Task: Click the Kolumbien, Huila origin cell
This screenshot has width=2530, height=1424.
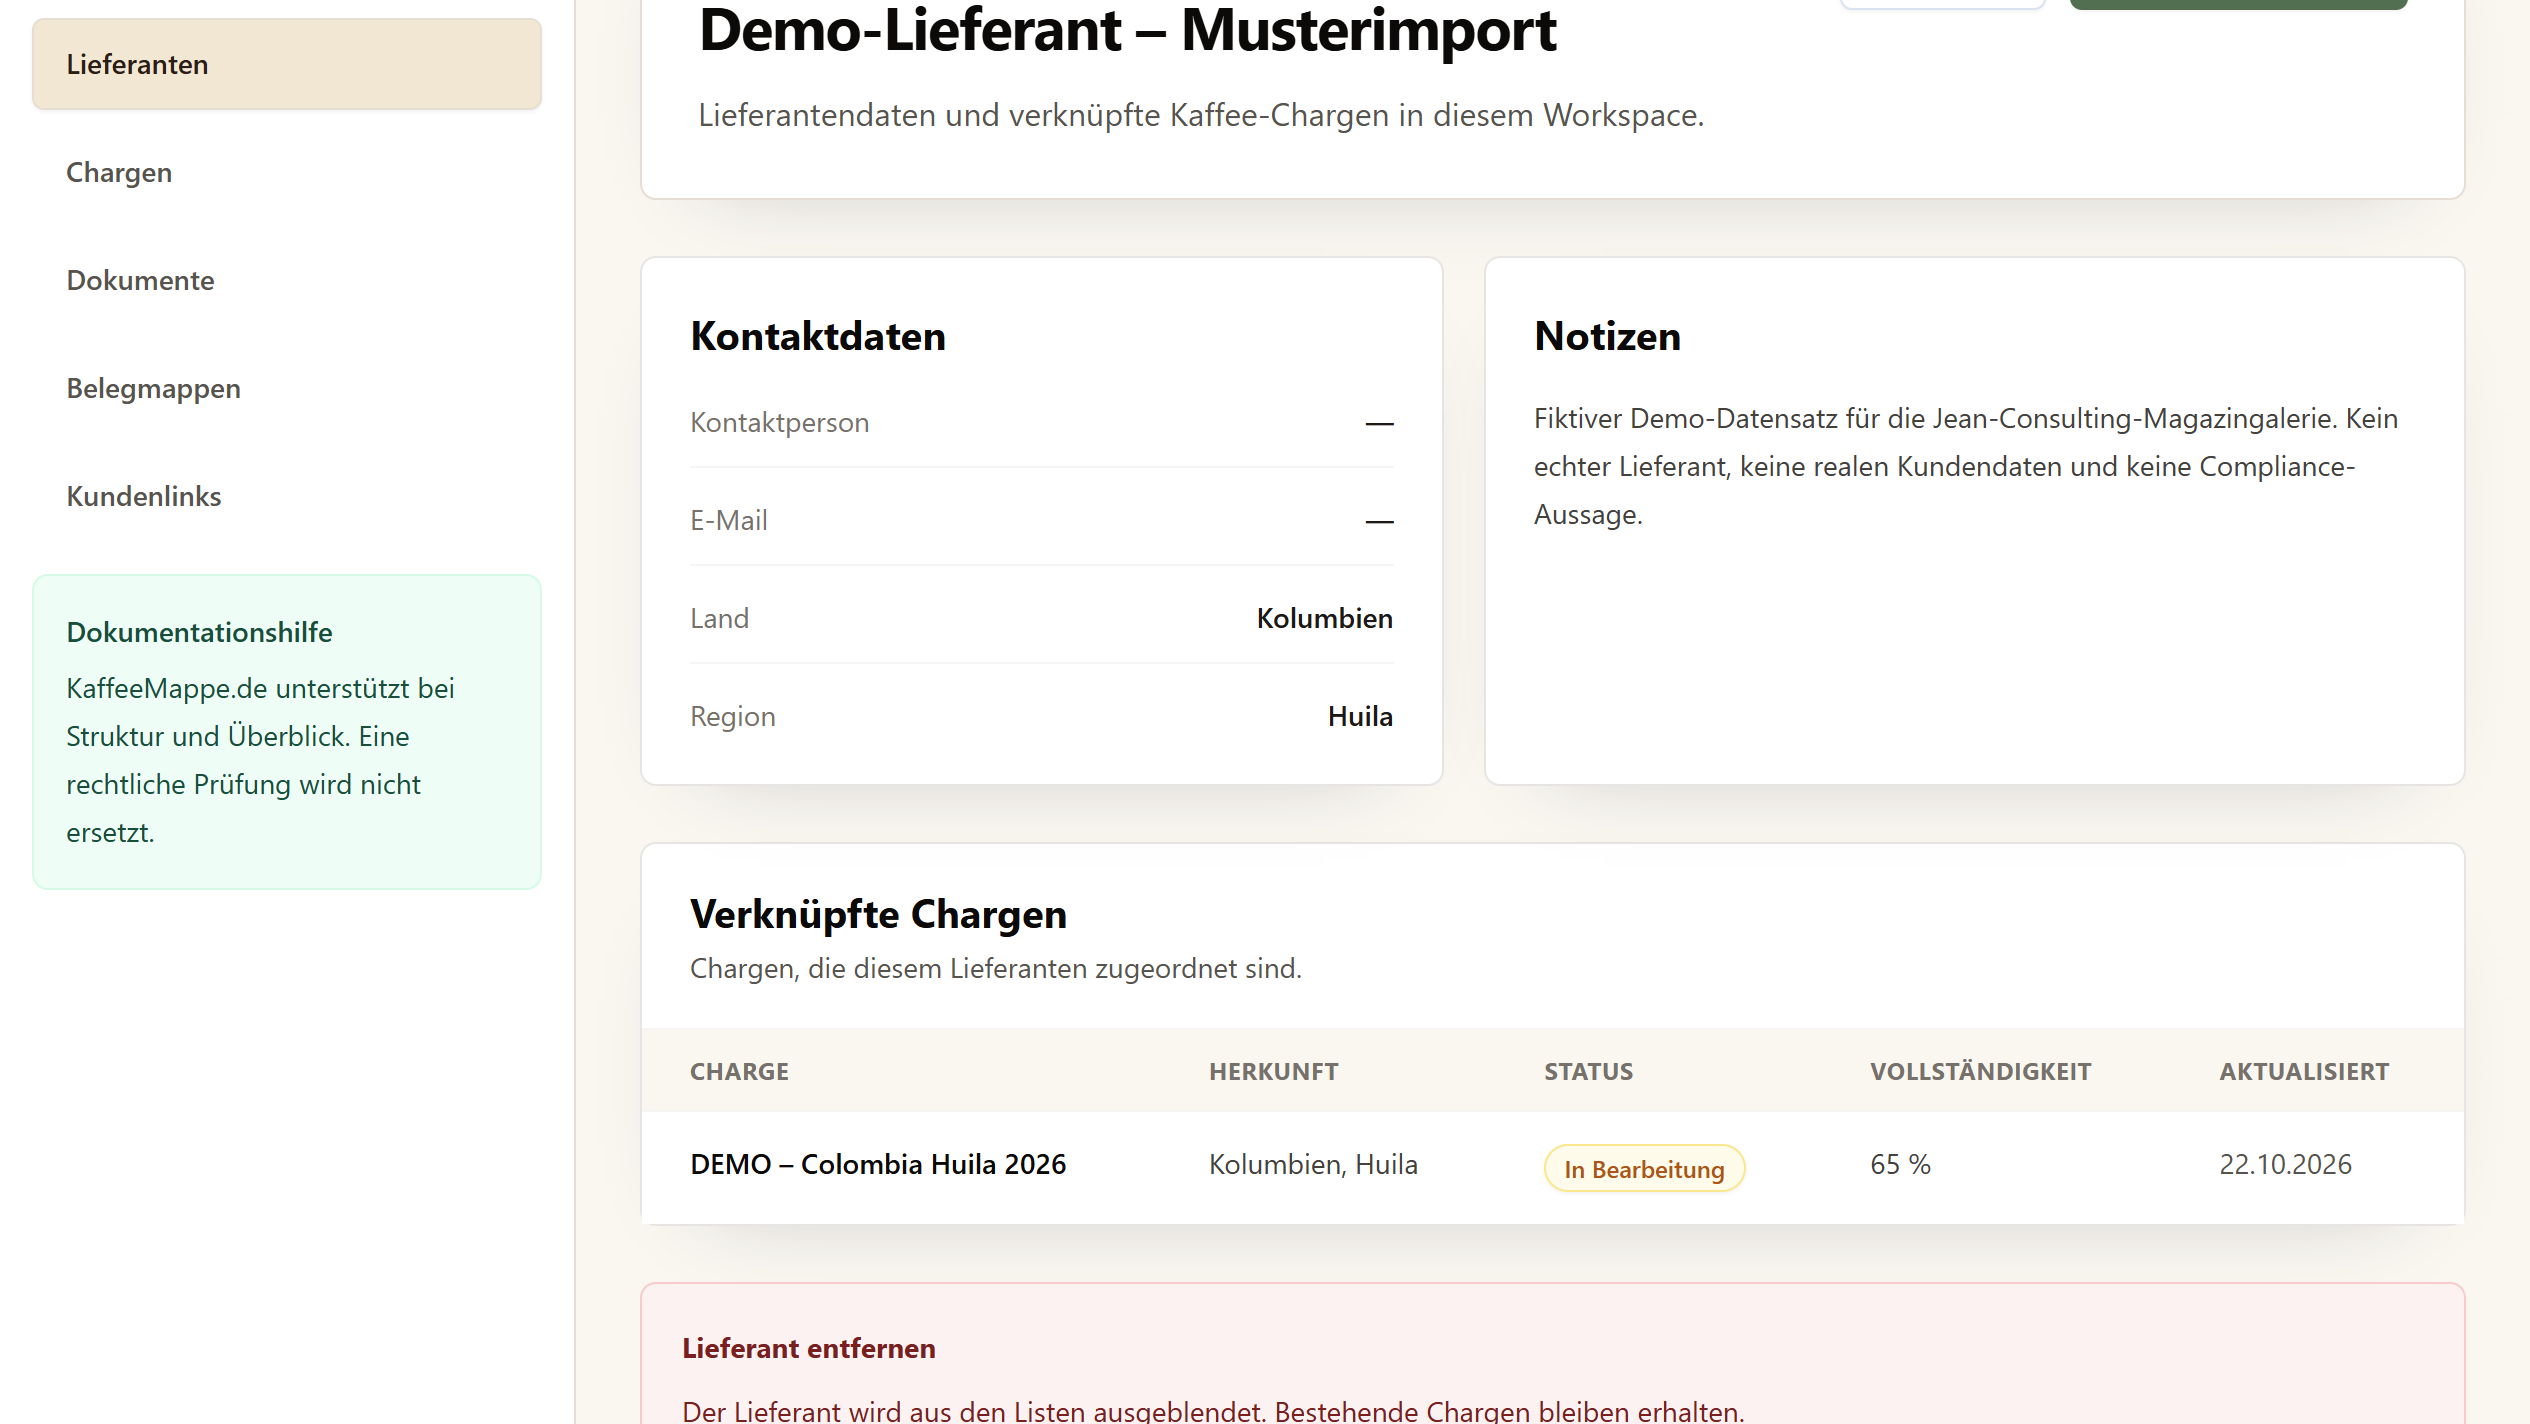Action: pyautogui.click(x=1313, y=1164)
